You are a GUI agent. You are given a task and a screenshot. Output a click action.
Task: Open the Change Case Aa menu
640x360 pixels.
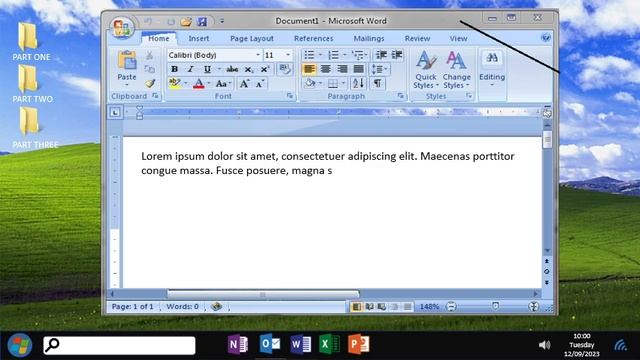pyautogui.click(x=223, y=84)
